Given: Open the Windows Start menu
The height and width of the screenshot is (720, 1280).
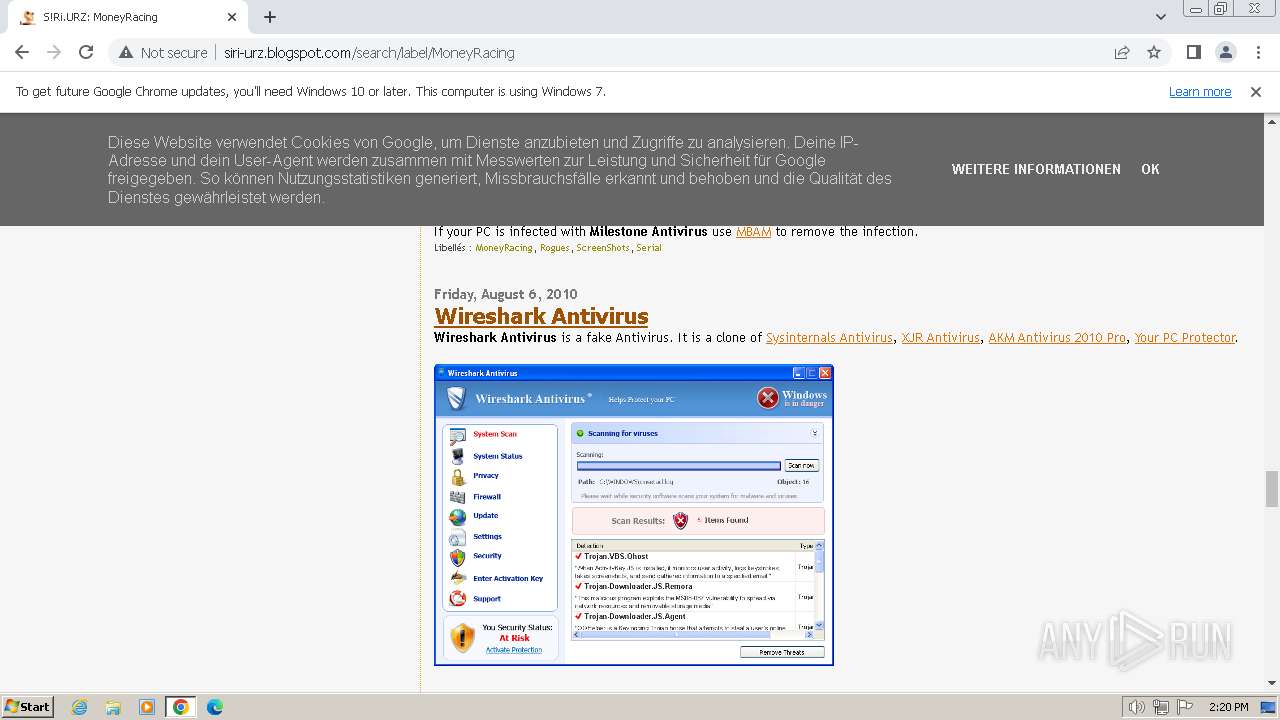Looking at the screenshot, I should 28,706.
